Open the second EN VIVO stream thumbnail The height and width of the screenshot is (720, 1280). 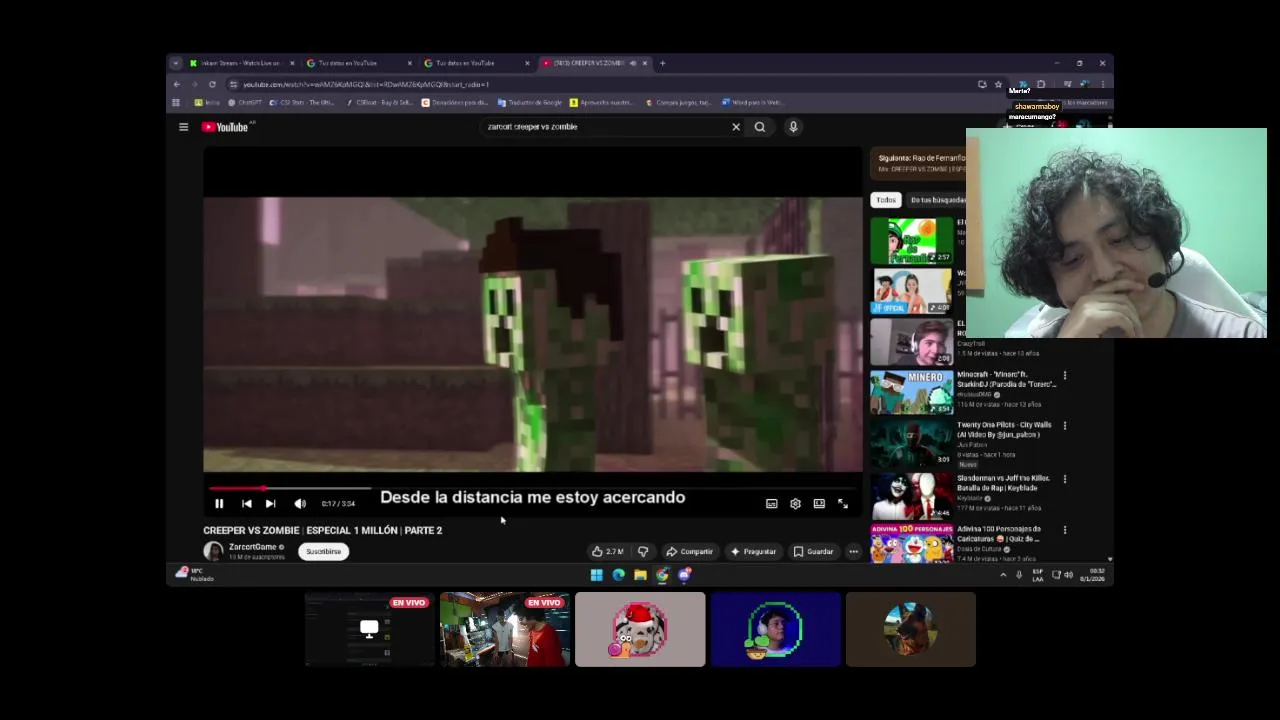coord(505,629)
